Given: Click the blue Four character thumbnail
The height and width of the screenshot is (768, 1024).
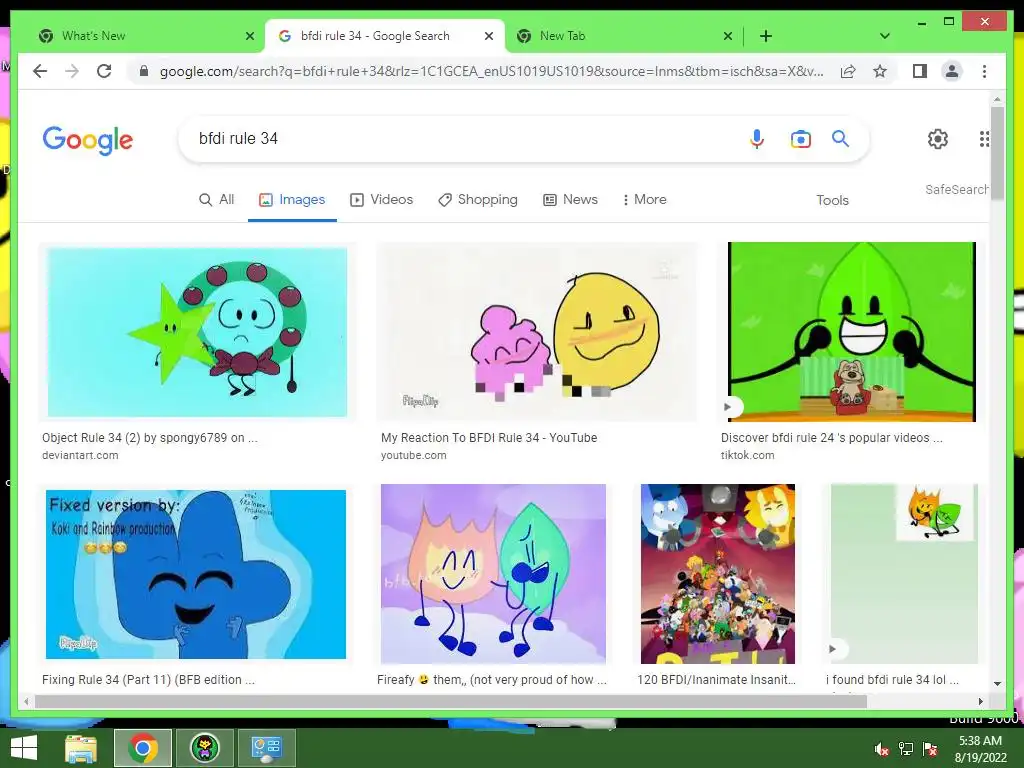Looking at the screenshot, I should pos(196,574).
